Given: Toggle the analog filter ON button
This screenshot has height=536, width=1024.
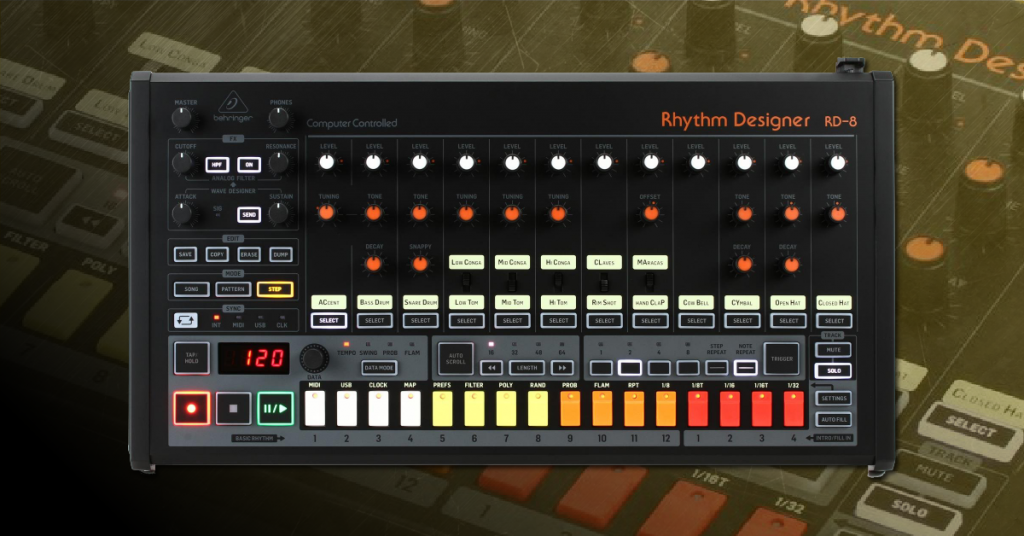Looking at the screenshot, I should pyautogui.click(x=249, y=164).
